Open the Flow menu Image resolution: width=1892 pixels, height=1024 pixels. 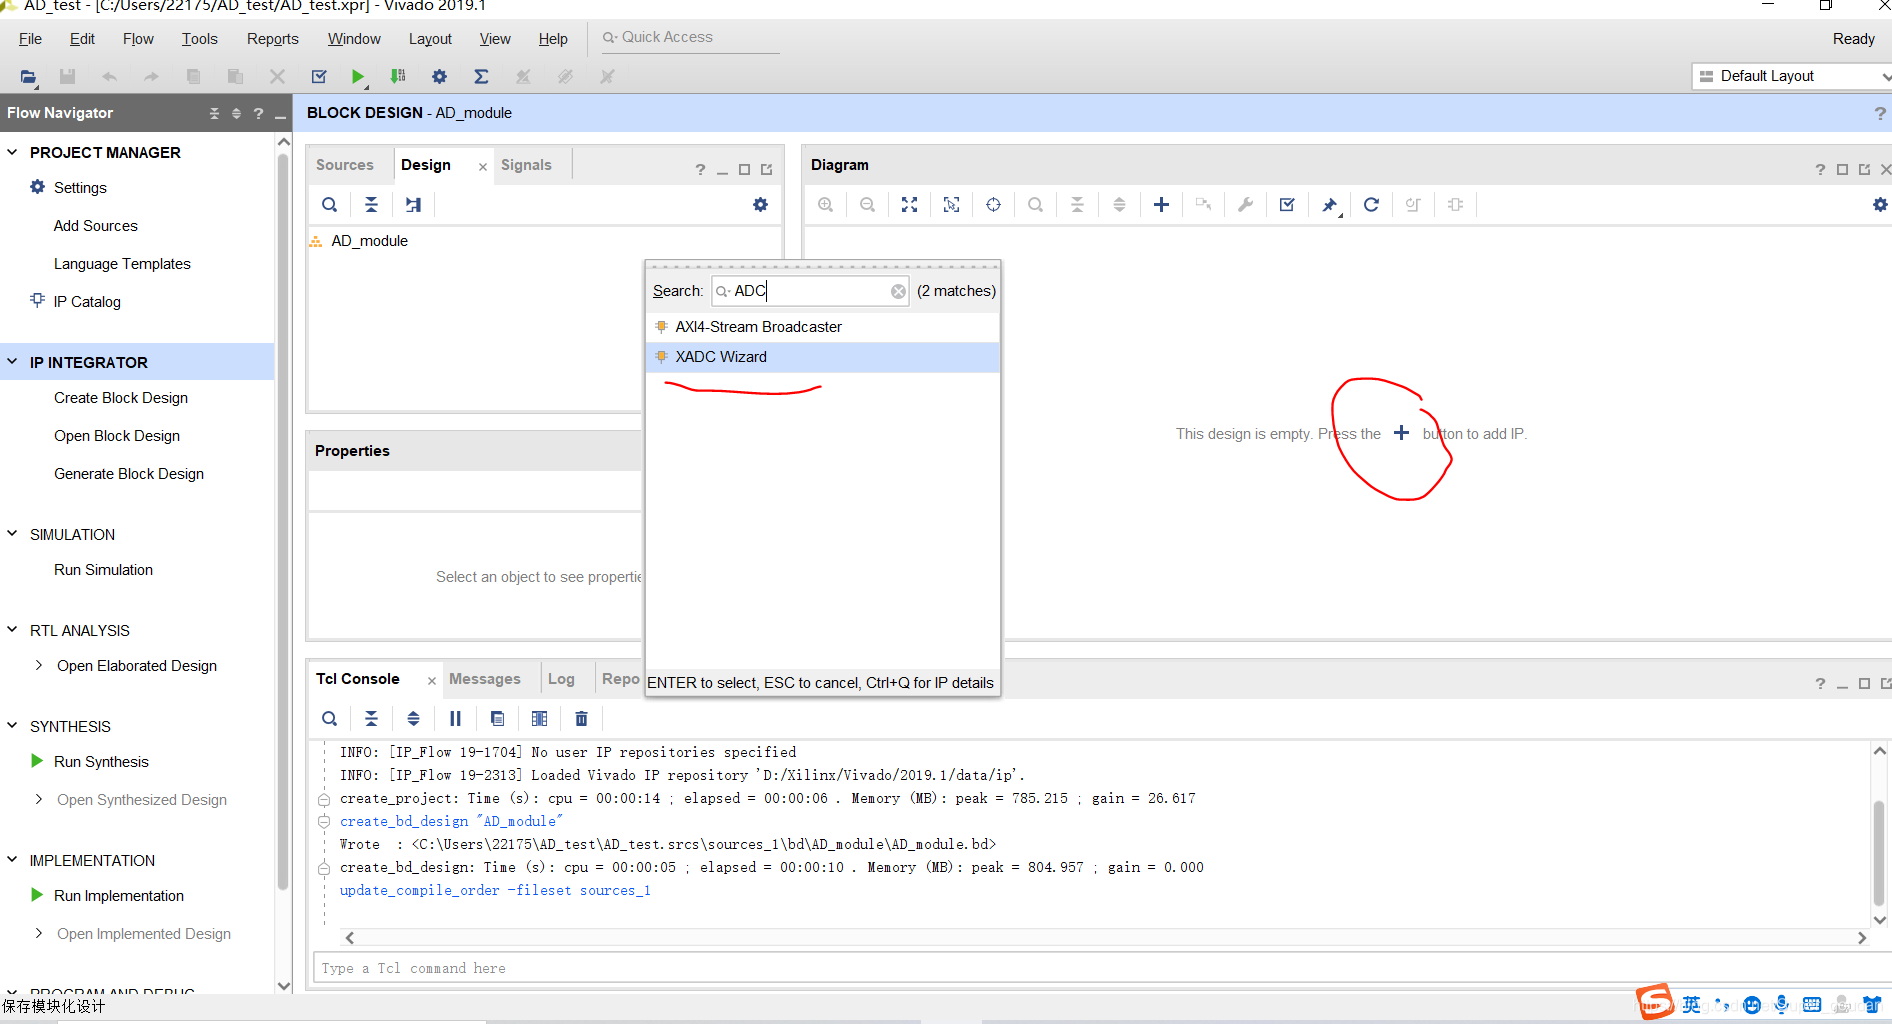(138, 39)
